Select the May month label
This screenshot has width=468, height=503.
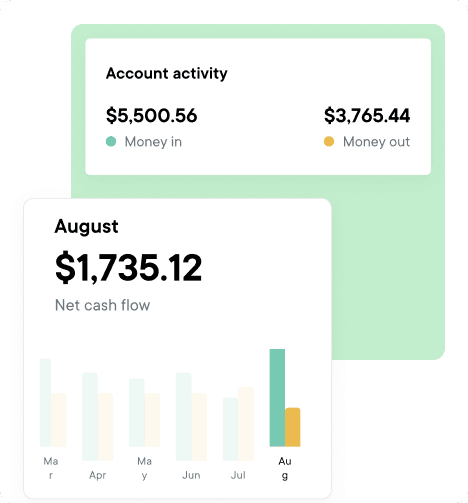point(144,468)
